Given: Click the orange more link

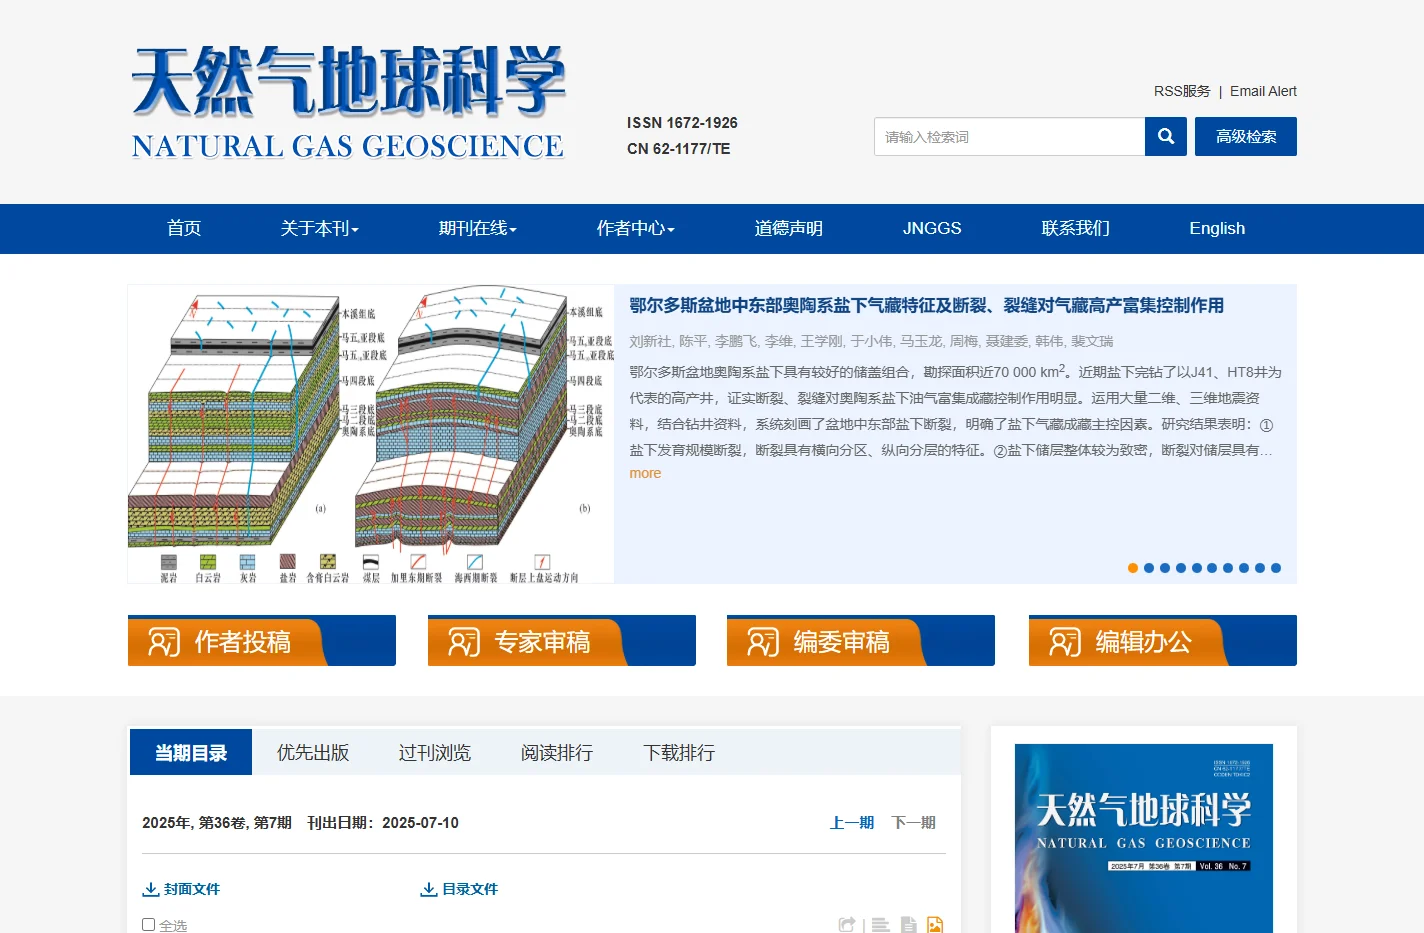Looking at the screenshot, I should [645, 473].
